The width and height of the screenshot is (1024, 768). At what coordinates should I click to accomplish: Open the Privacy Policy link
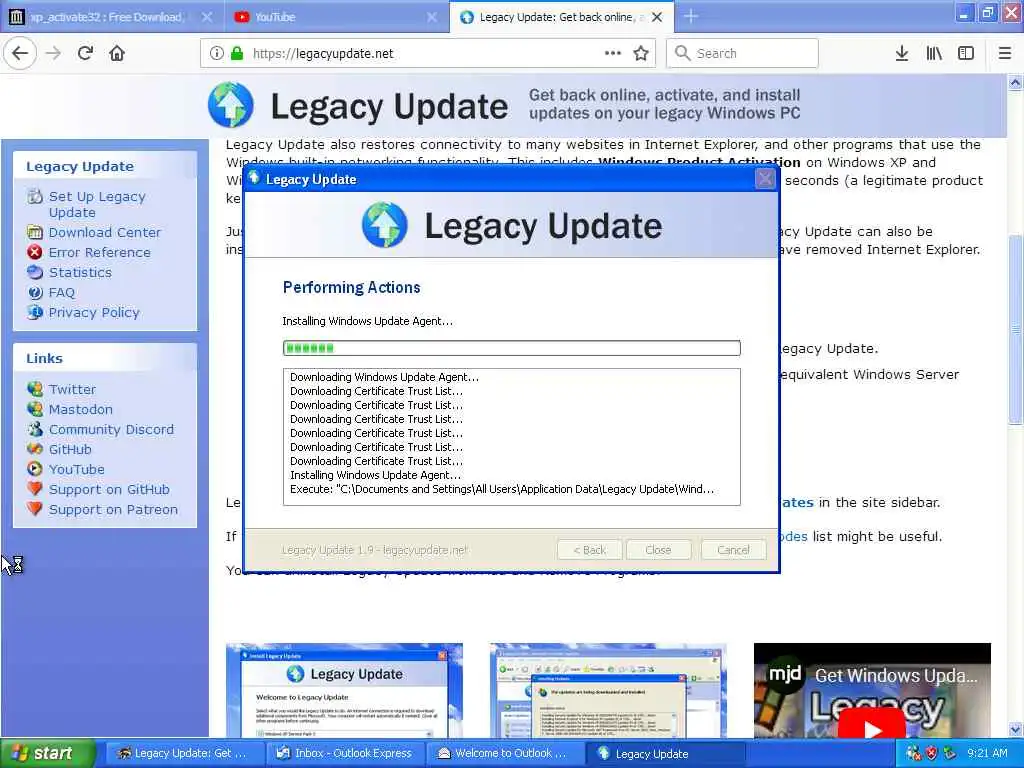click(x=94, y=313)
